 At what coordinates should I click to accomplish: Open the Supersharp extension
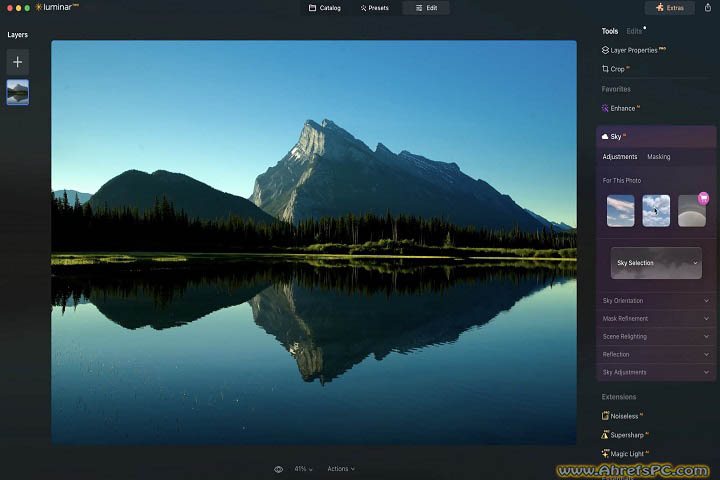point(624,435)
